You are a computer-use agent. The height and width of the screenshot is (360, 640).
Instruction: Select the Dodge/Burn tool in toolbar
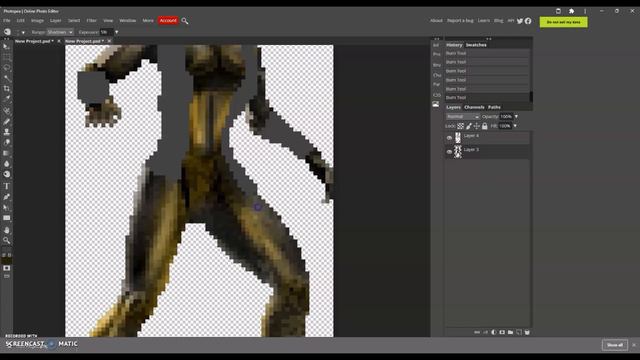pyautogui.click(x=7, y=174)
